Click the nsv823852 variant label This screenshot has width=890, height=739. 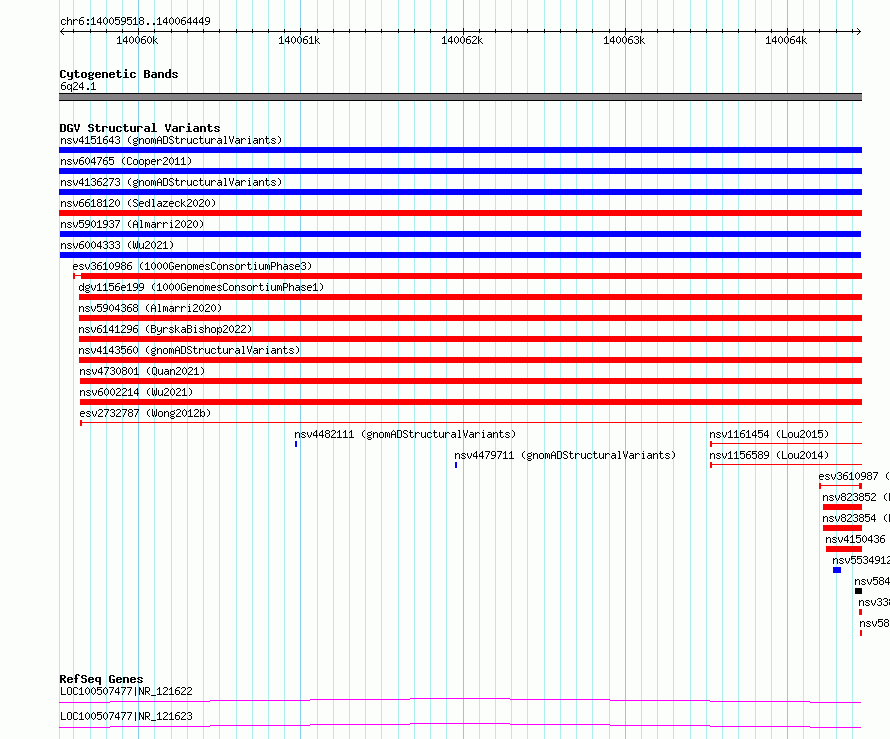tap(856, 497)
